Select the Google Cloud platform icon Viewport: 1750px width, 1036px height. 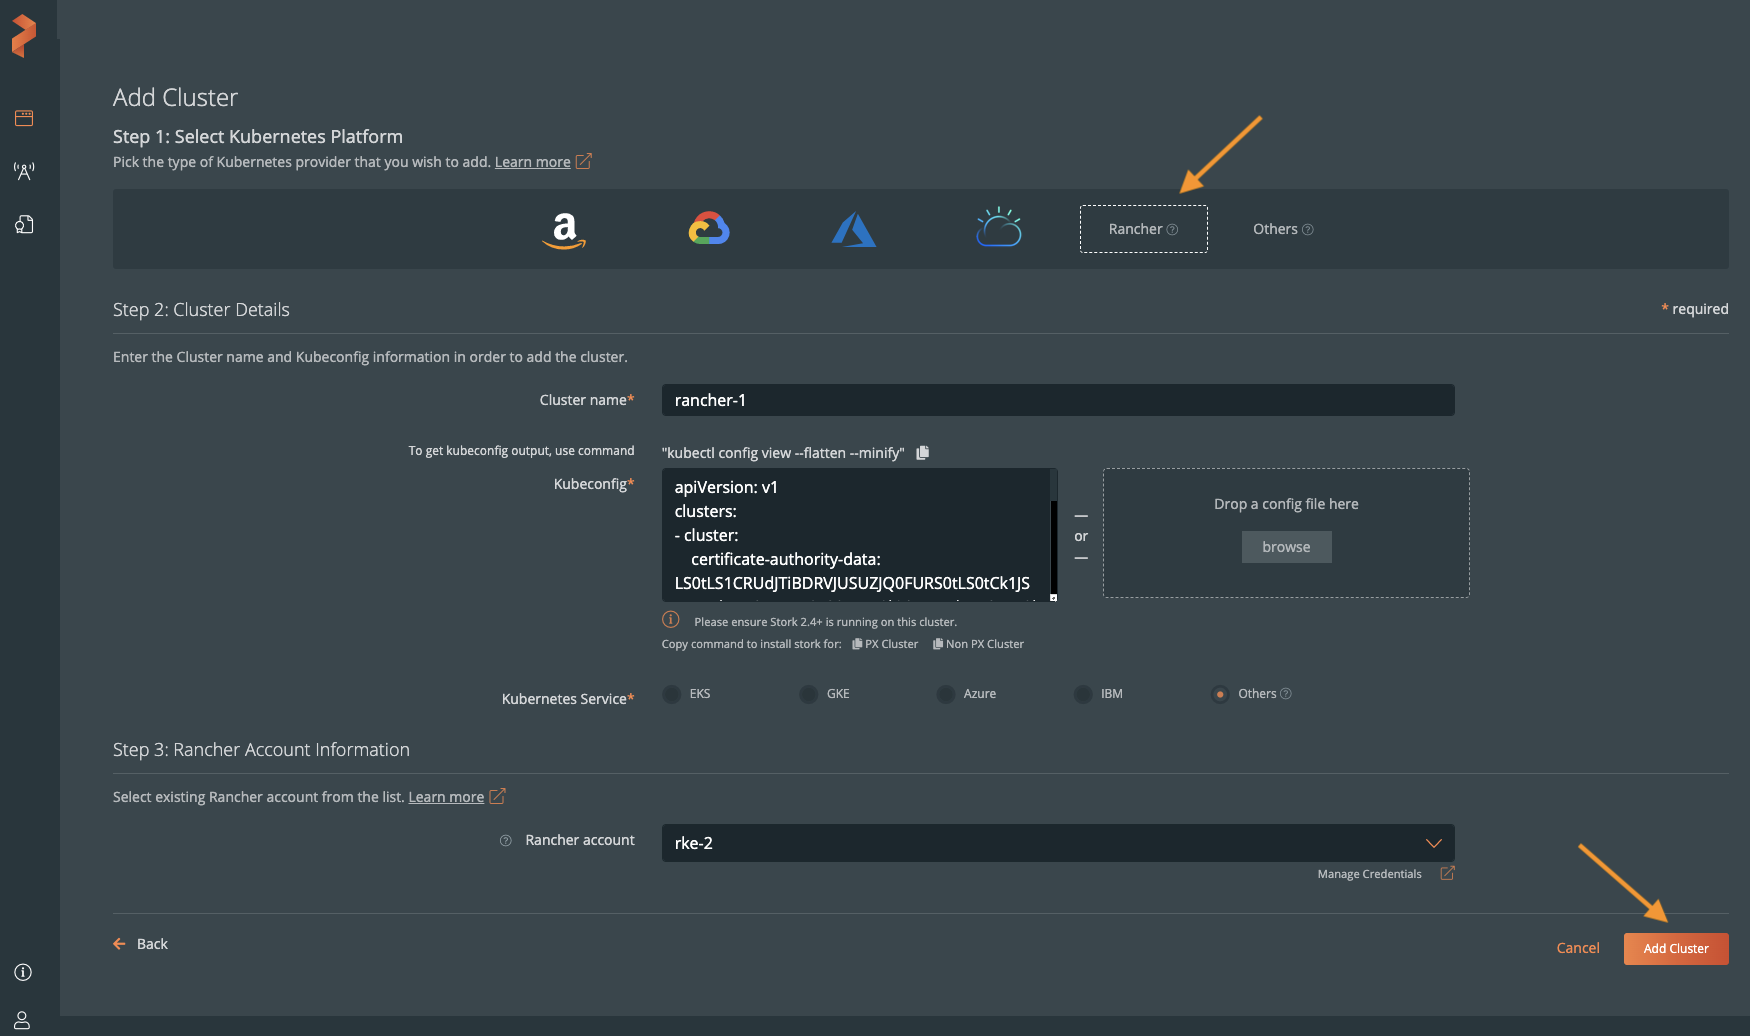click(x=709, y=229)
